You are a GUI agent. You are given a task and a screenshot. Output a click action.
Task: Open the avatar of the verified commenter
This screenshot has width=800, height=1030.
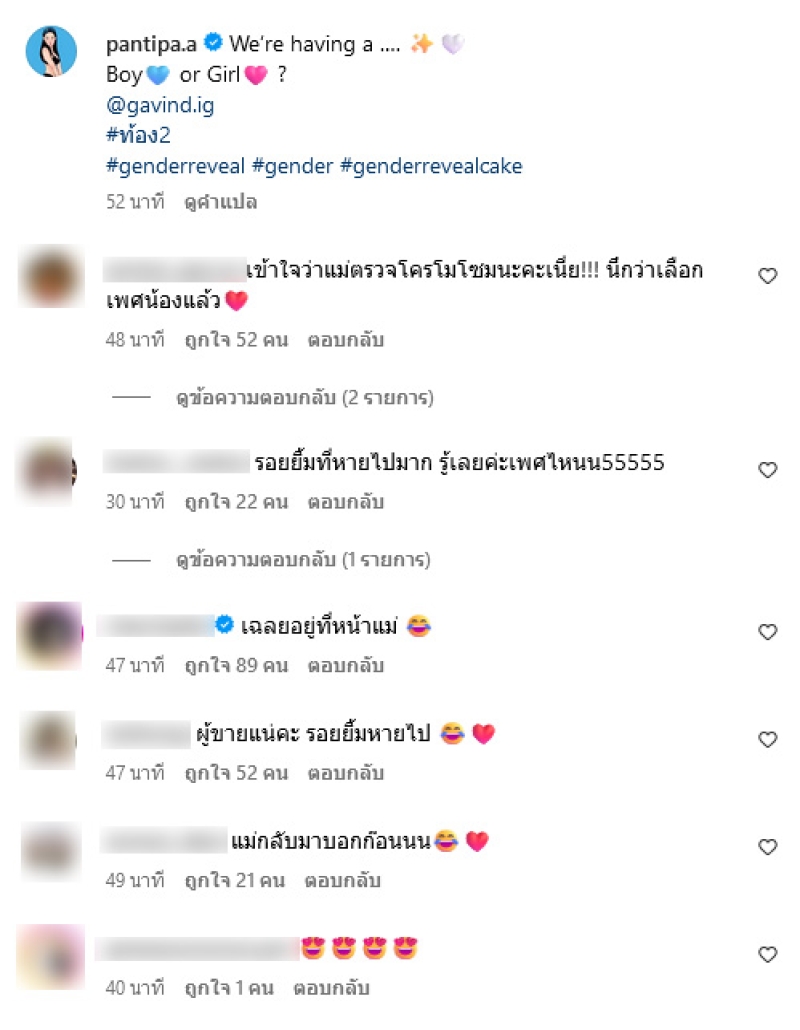[x=50, y=635]
